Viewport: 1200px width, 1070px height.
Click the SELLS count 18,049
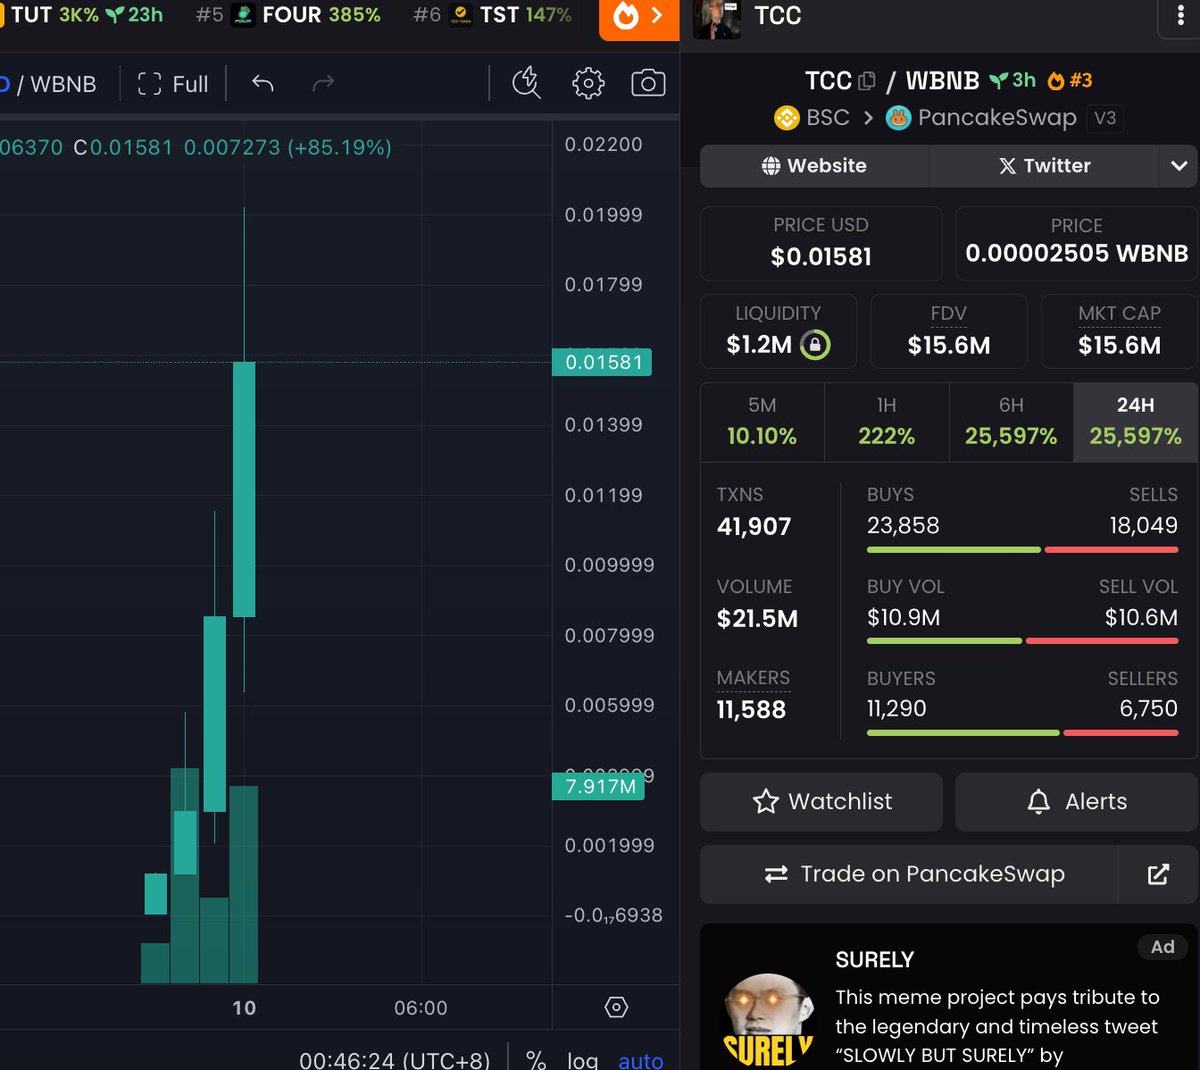click(1143, 525)
